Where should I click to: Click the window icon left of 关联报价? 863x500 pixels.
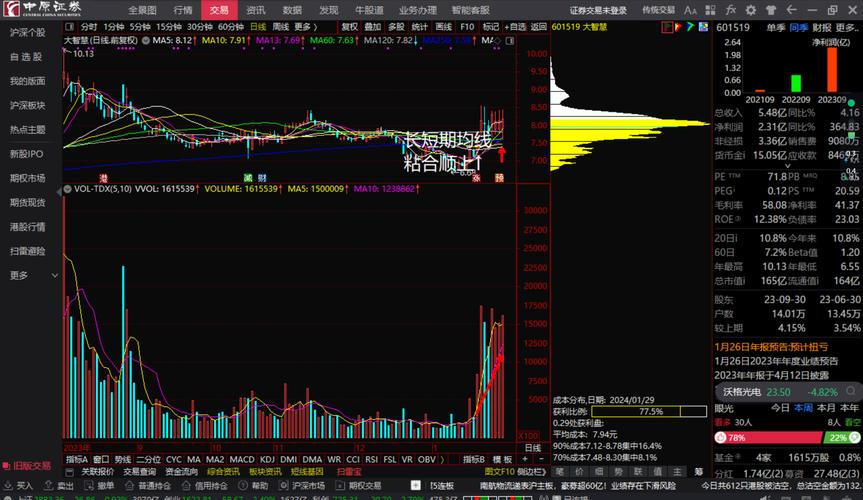69,472
